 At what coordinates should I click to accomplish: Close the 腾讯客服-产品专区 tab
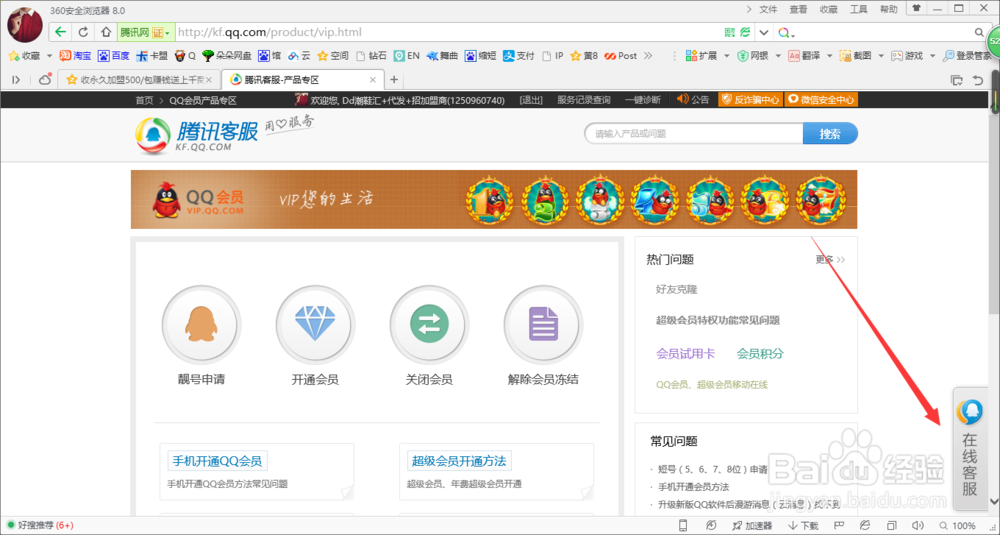tap(373, 80)
